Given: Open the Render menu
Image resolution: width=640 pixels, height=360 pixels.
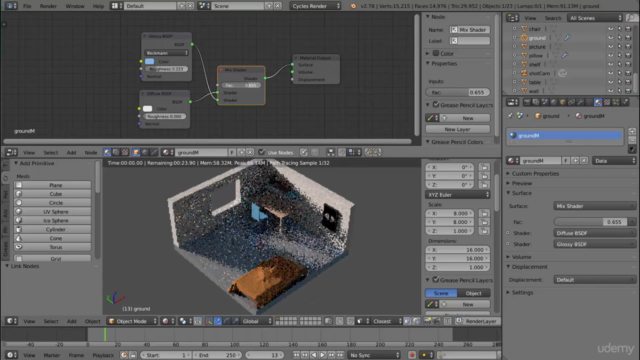Looking at the screenshot, I should [x=48, y=6].
